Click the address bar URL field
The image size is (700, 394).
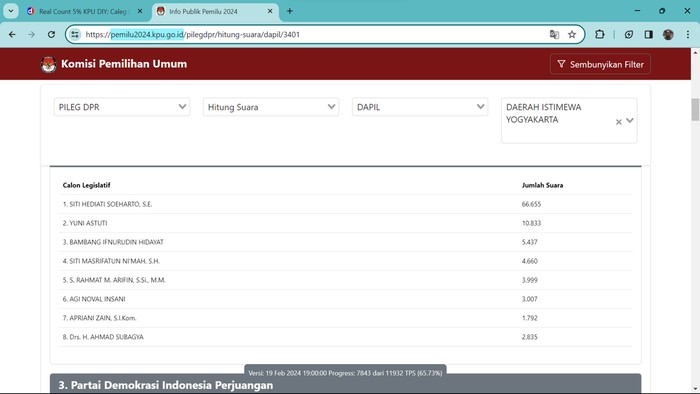(x=312, y=34)
